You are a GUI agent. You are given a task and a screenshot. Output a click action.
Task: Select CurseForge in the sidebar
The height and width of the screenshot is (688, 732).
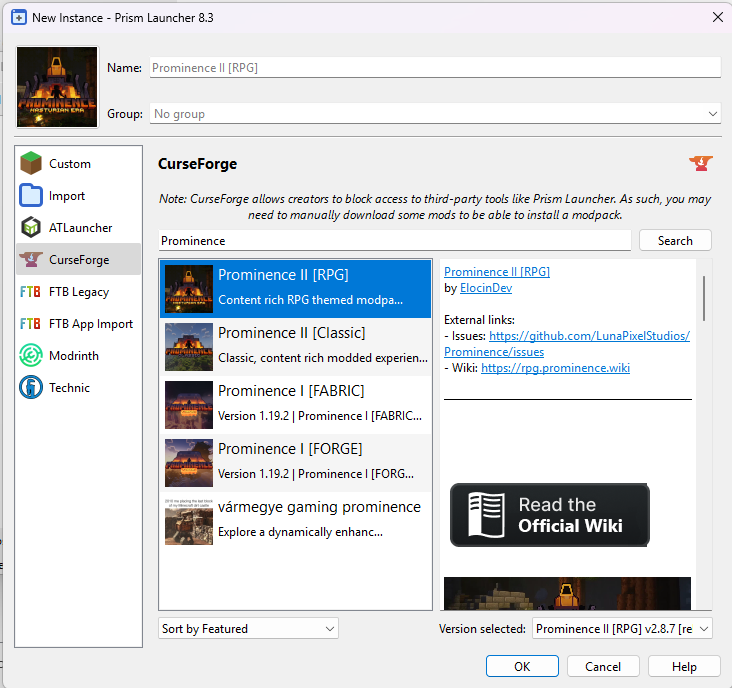point(78,260)
